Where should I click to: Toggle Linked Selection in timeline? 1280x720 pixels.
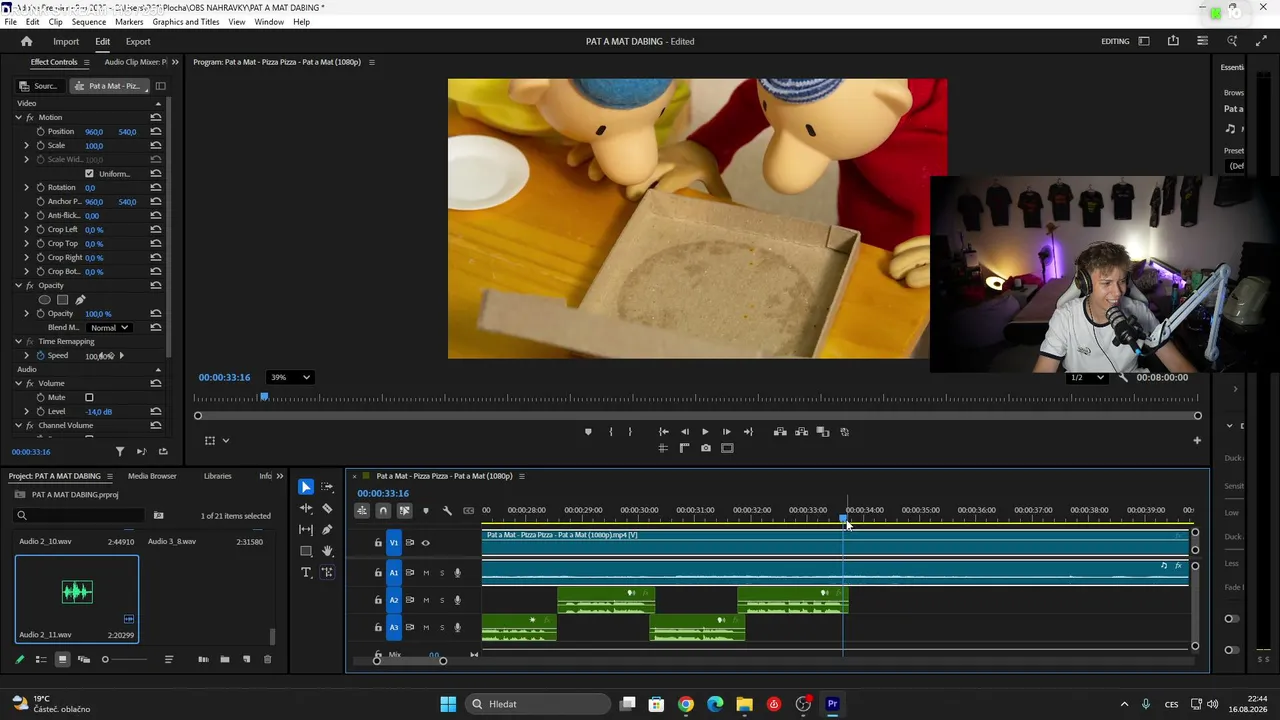405,511
